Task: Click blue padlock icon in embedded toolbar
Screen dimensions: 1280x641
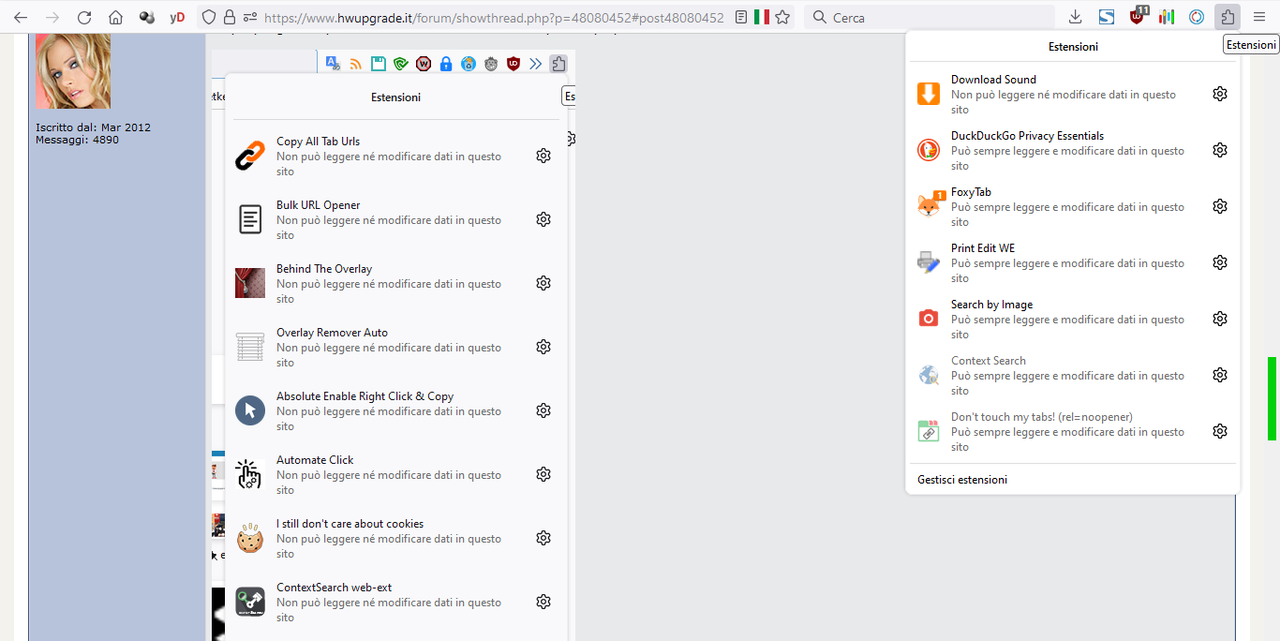Action: (x=446, y=64)
